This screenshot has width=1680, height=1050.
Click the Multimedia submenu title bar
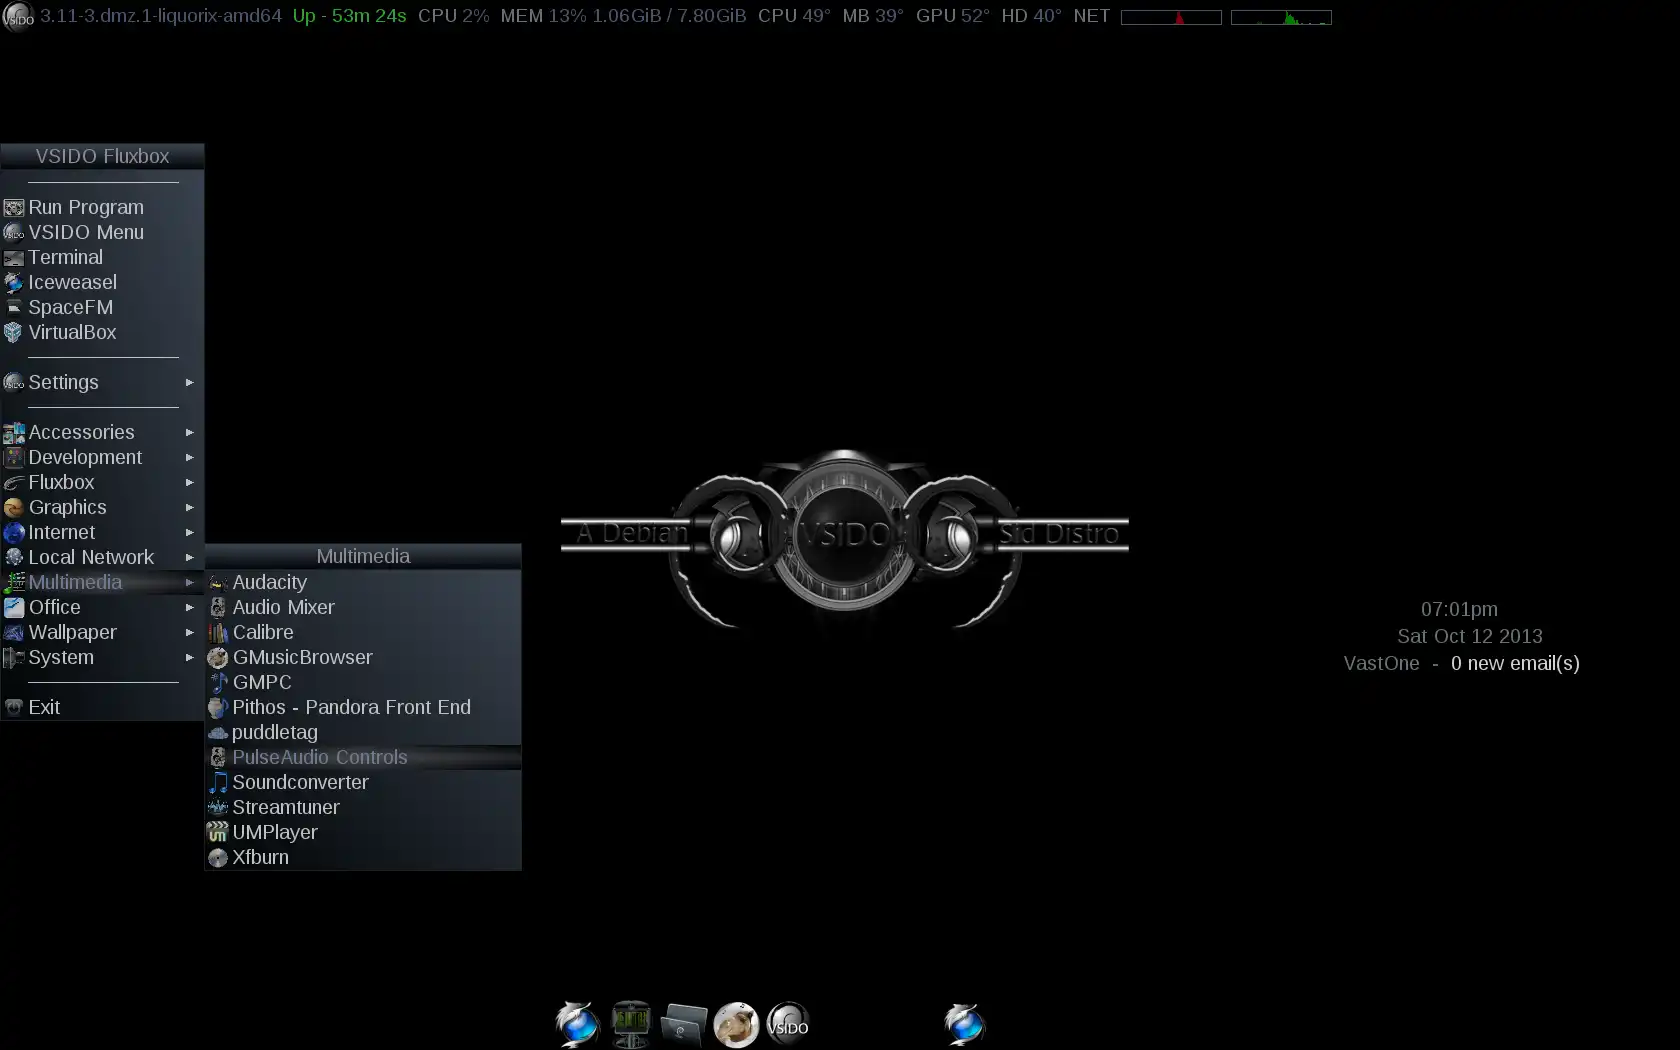[x=363, y=556]
